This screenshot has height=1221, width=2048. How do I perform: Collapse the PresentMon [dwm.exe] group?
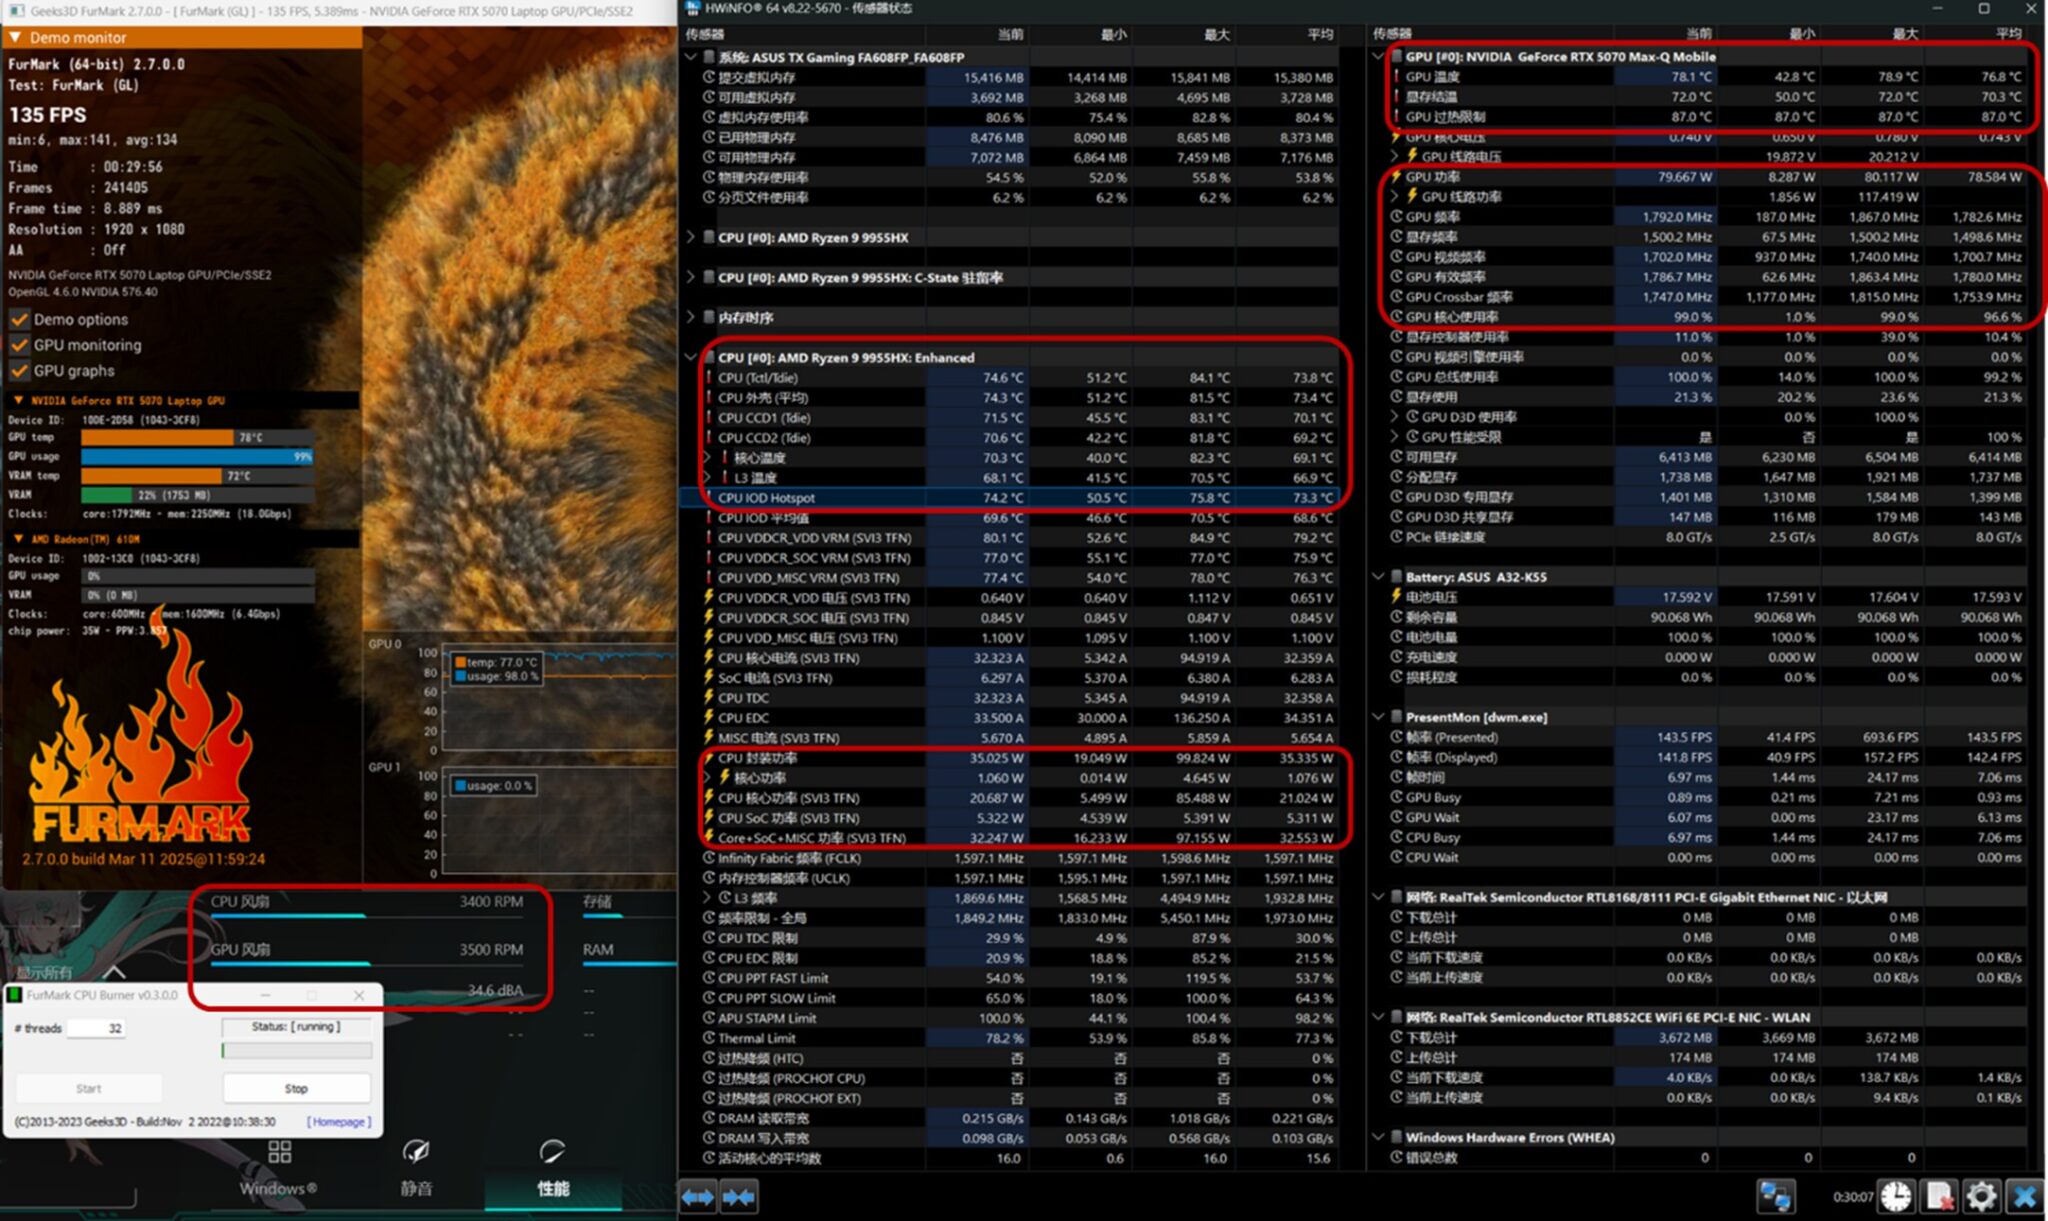tap(1378, 717)
